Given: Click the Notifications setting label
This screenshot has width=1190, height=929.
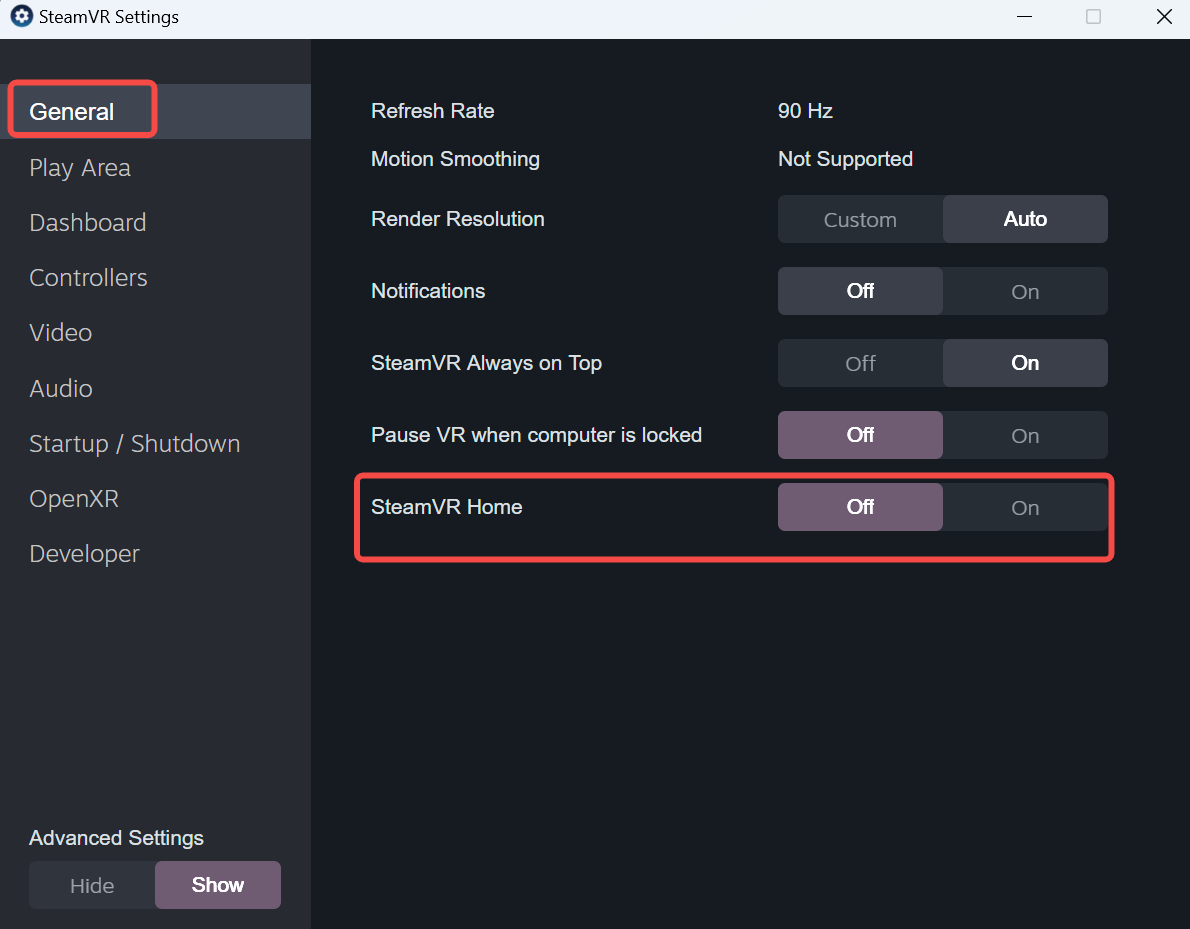Looking at the screenshot, I should [428, 291].
